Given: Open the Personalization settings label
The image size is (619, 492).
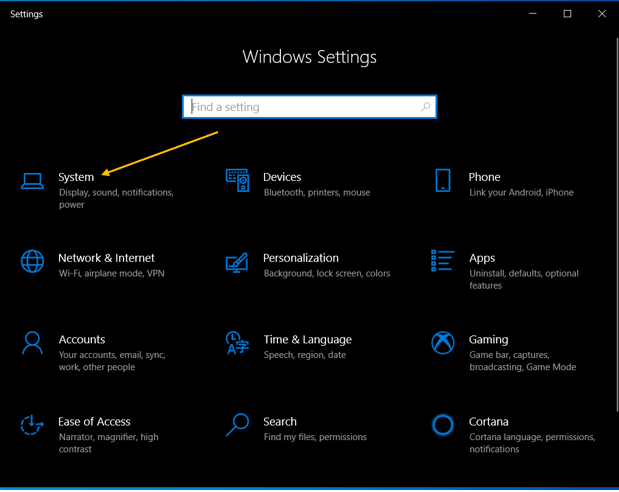Looking at the screenshot, I should [300, 258].
